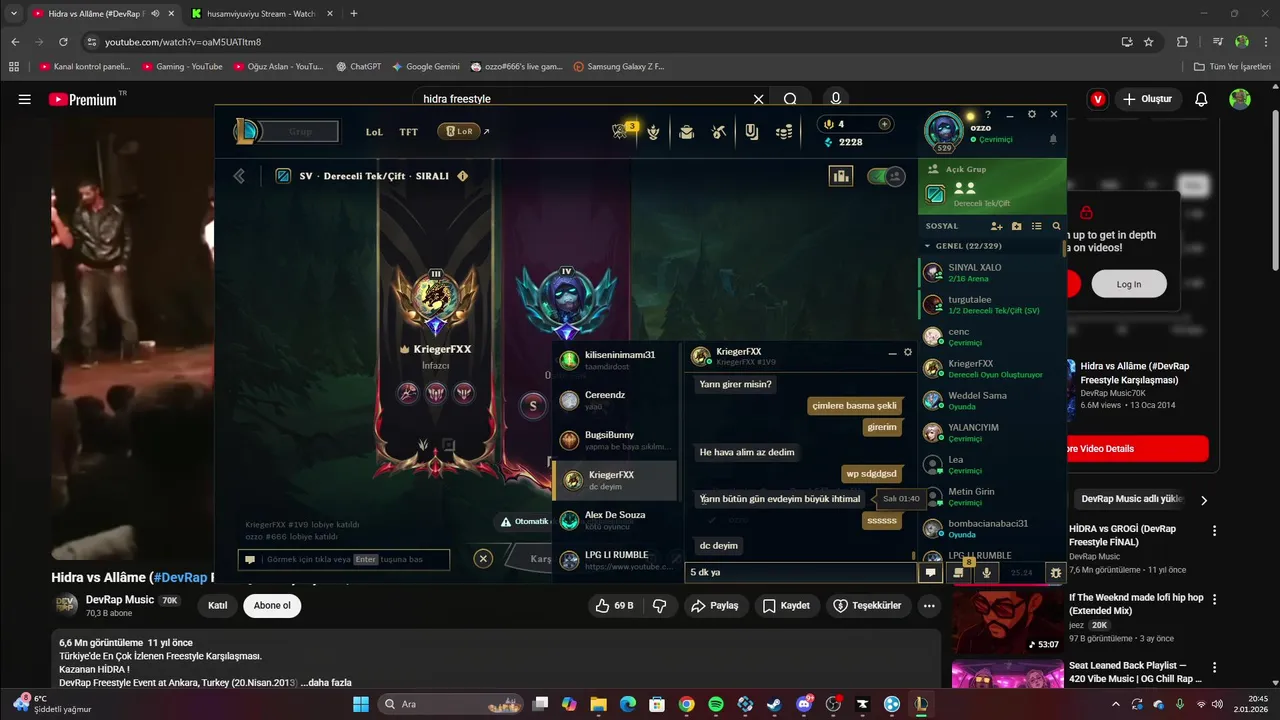Search friends with magnifier icon
Viewport: 1280px width, 720px height.
point(1056,226)
